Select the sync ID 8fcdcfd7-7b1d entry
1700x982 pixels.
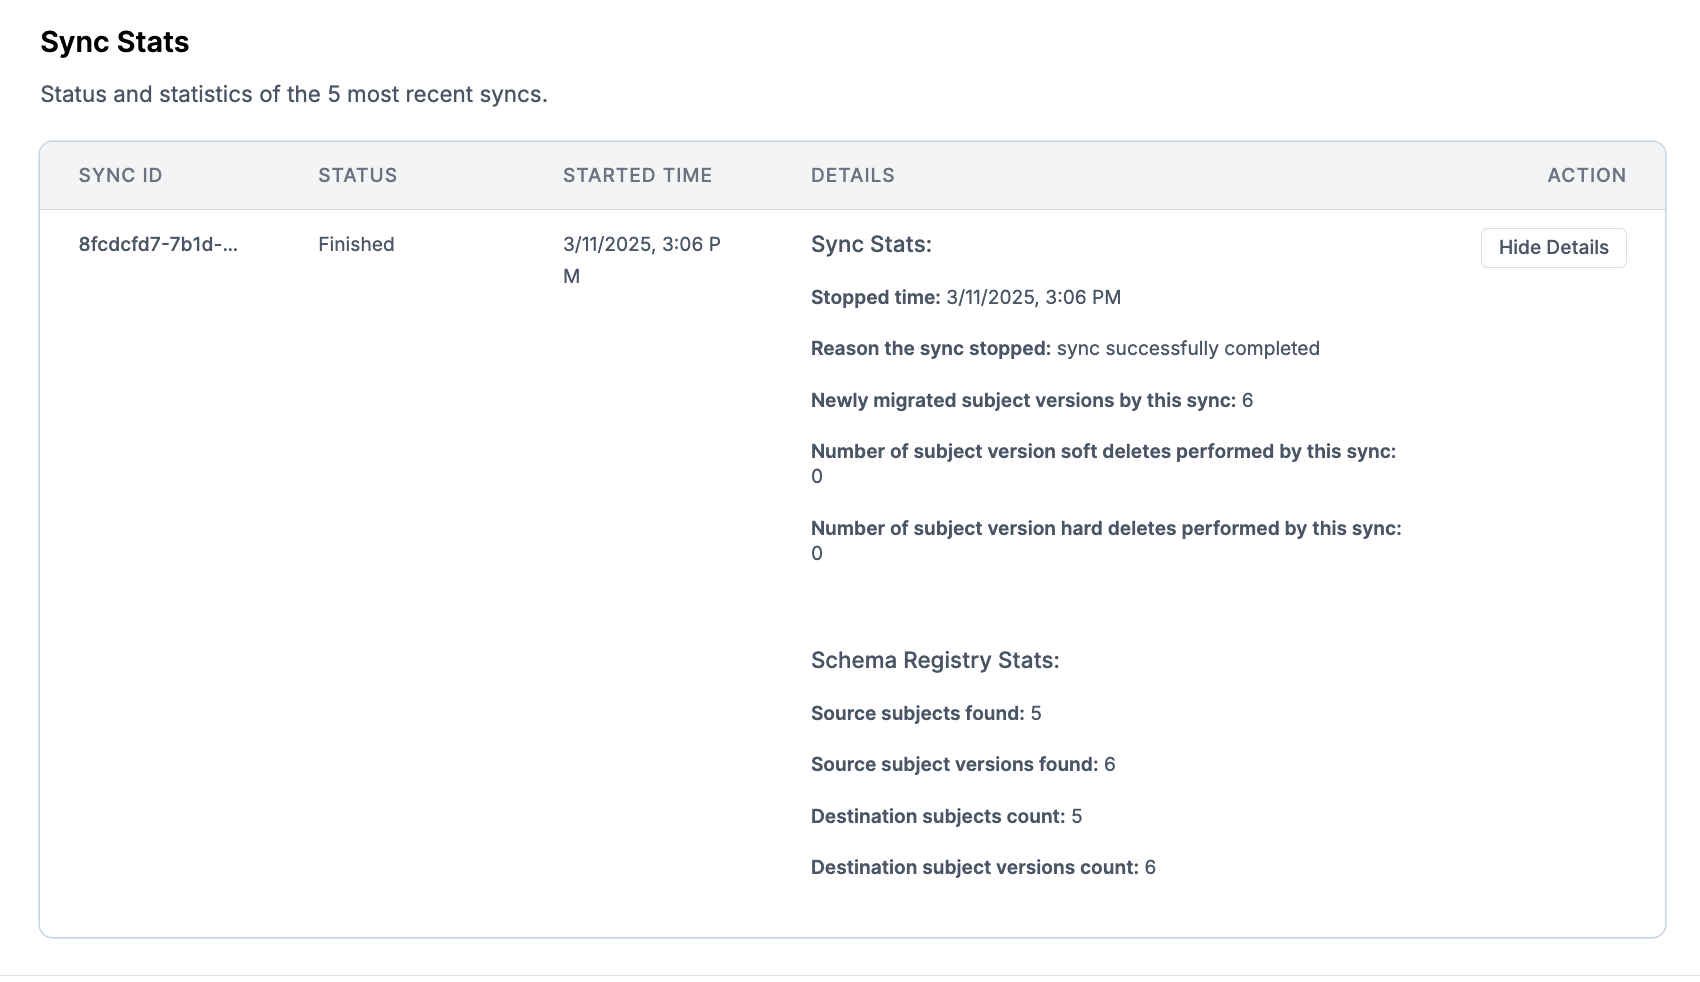pyautogui.click(x=158, y=244)
